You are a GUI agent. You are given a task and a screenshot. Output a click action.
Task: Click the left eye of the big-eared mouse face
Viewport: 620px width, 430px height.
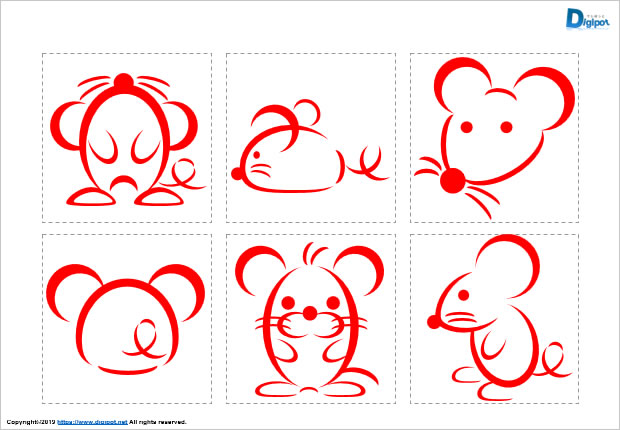pos(466,126)
